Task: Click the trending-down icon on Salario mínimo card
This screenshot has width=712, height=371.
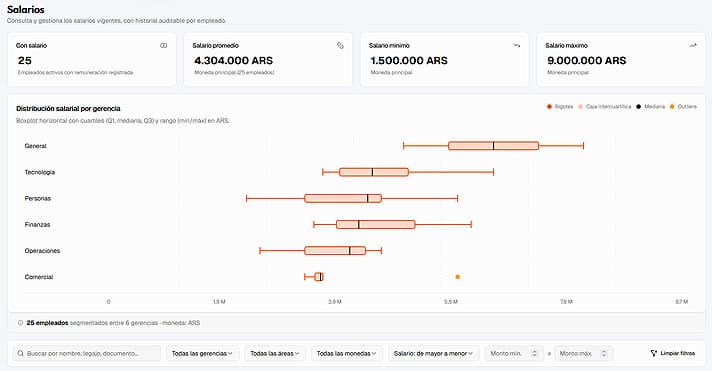Action: 516,45
